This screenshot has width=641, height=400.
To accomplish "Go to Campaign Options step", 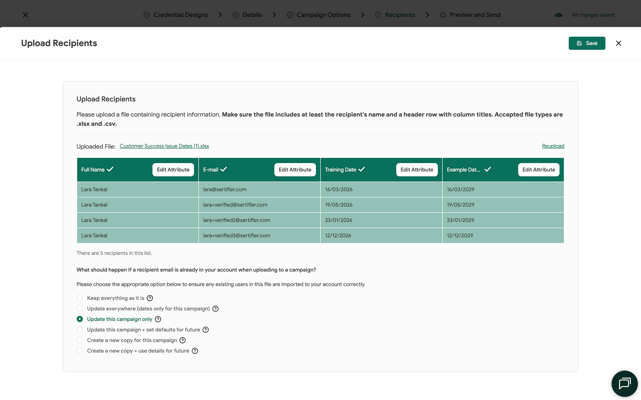I will coord(318,15).
